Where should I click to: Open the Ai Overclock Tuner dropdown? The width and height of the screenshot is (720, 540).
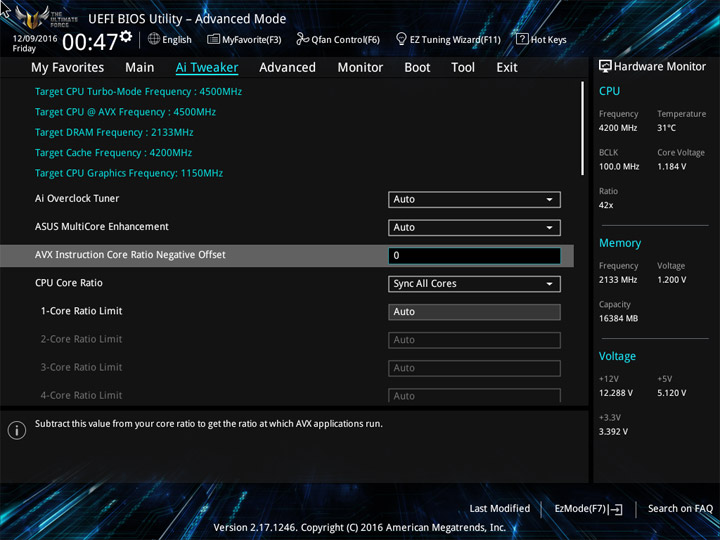(x=474, y=200)
